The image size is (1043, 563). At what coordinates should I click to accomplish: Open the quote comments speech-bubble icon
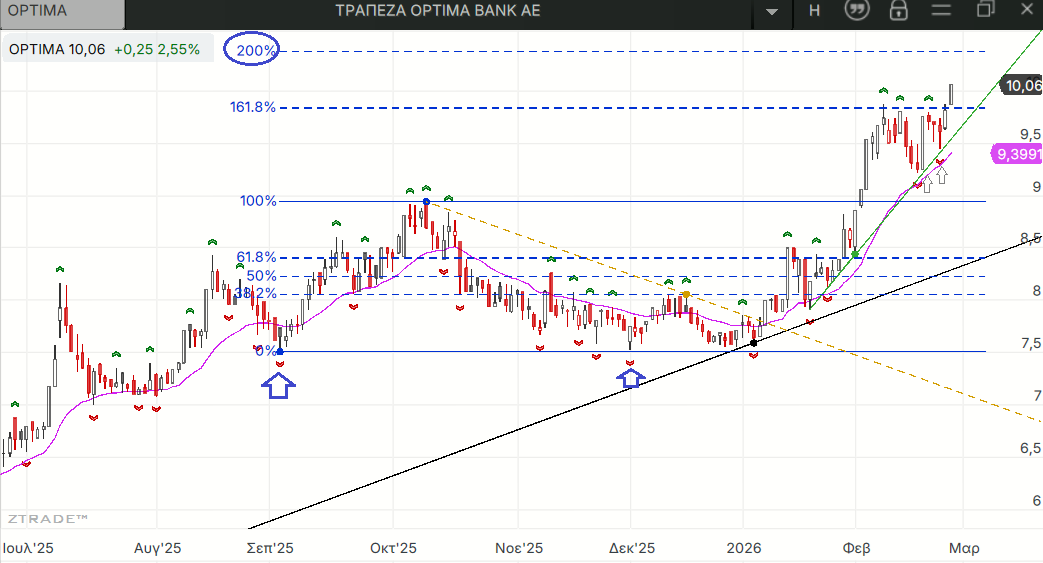pos(856,11)
